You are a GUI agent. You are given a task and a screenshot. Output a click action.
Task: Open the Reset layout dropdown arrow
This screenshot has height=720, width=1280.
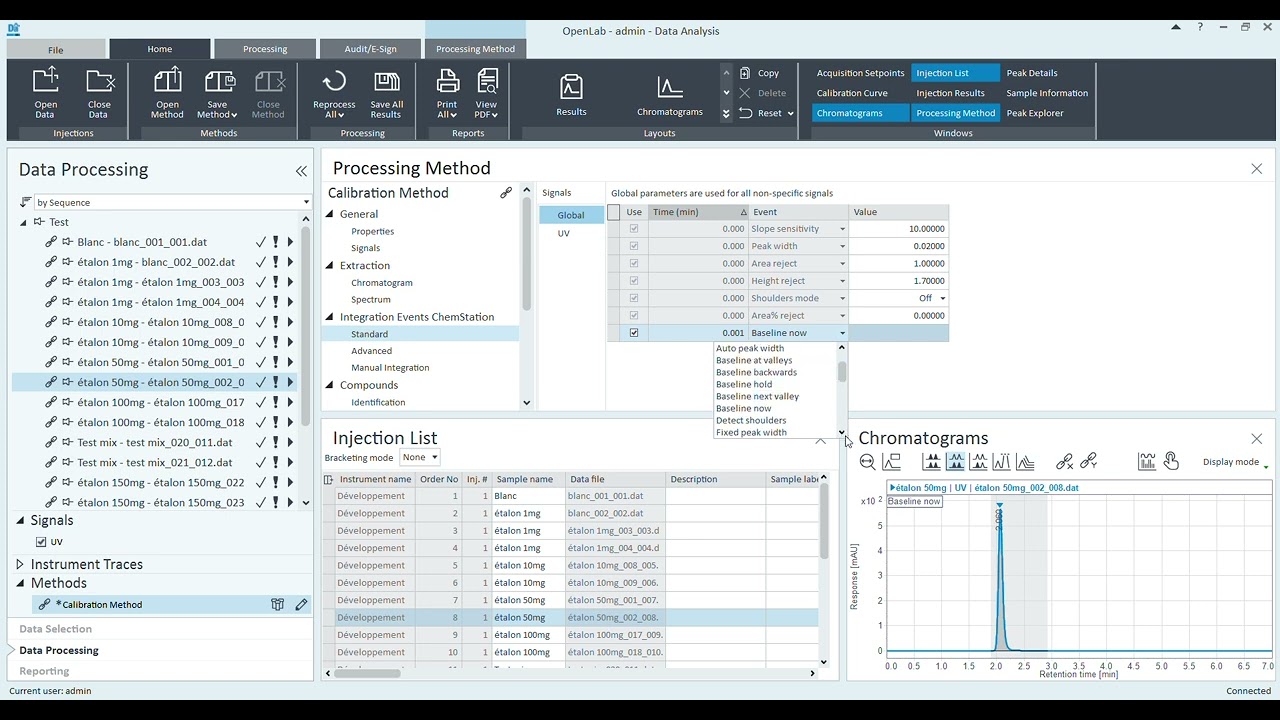point(790,113)
